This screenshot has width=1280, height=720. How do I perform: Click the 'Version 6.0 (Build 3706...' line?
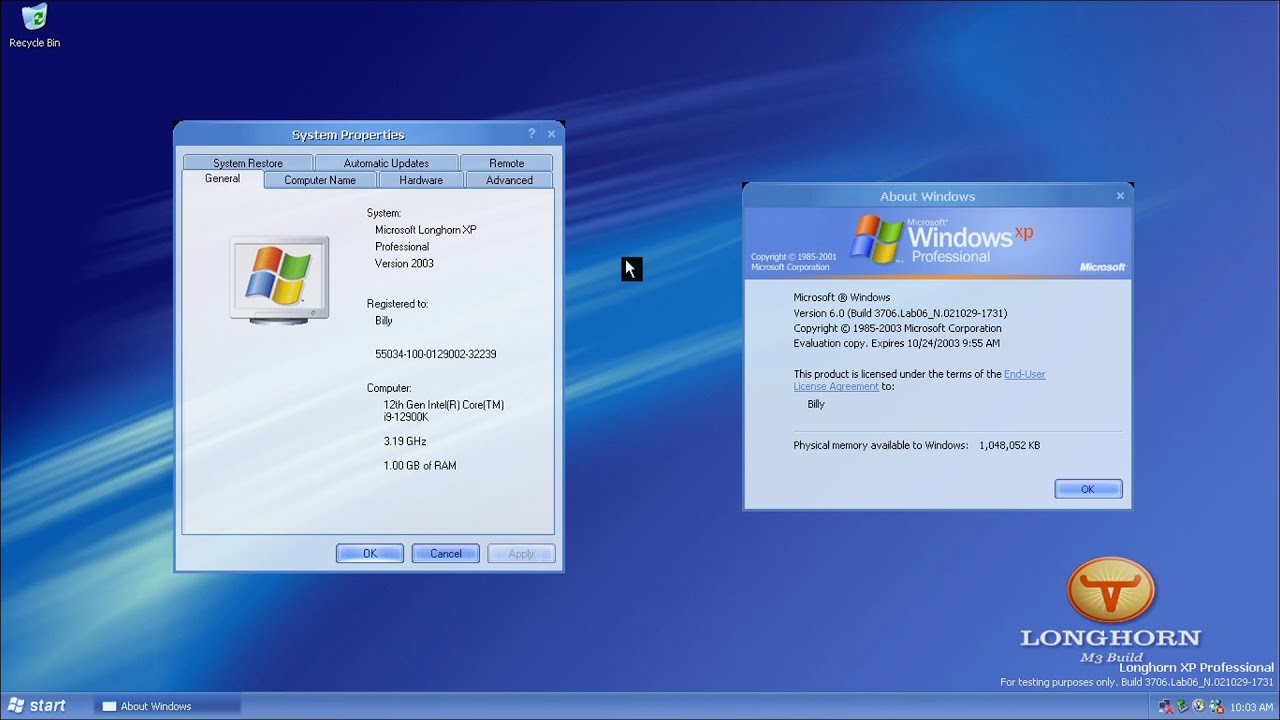[x=900, y=313]
